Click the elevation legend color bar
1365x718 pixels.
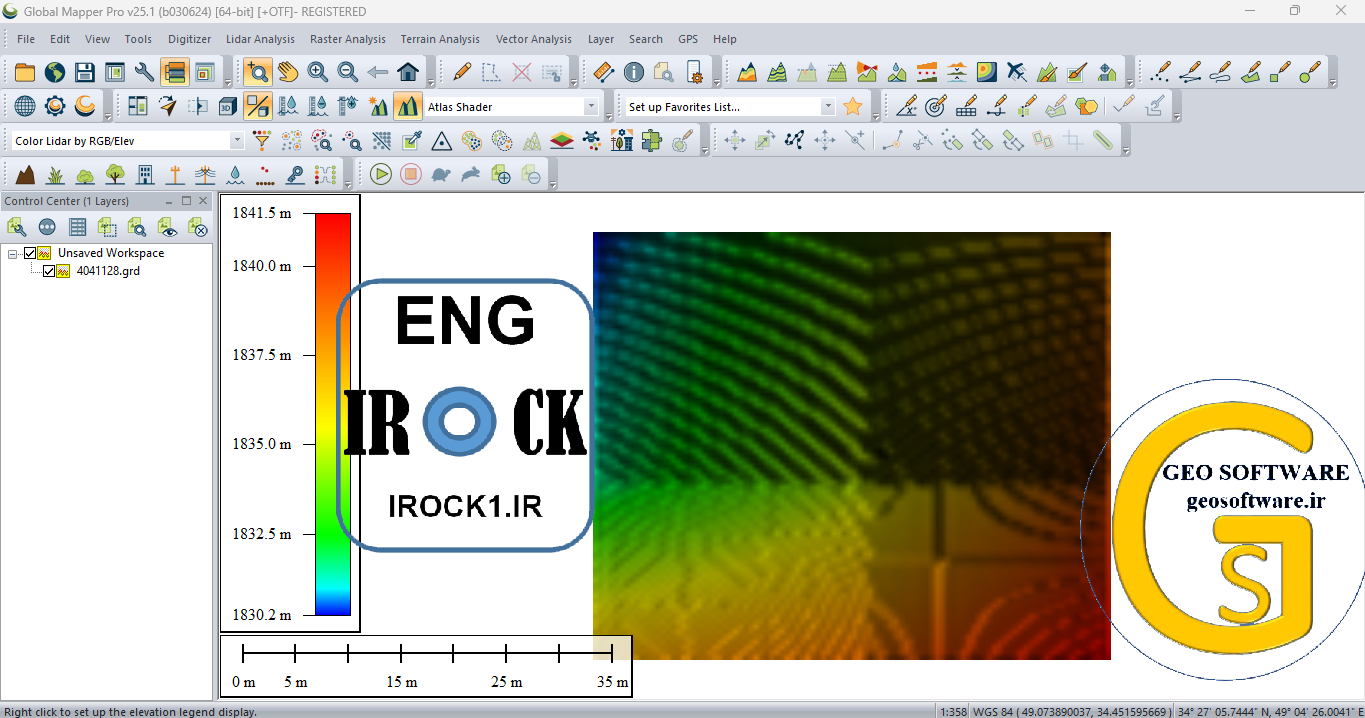333,414
